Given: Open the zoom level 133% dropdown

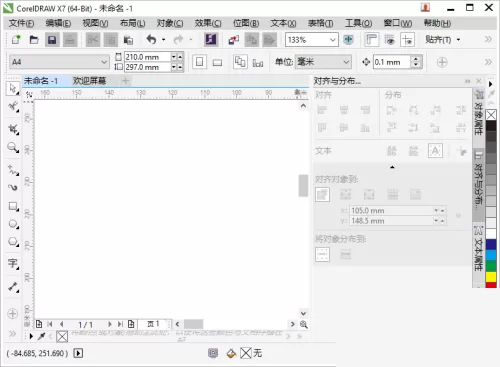Looking at the screenshot, I should tap(332, 40).
